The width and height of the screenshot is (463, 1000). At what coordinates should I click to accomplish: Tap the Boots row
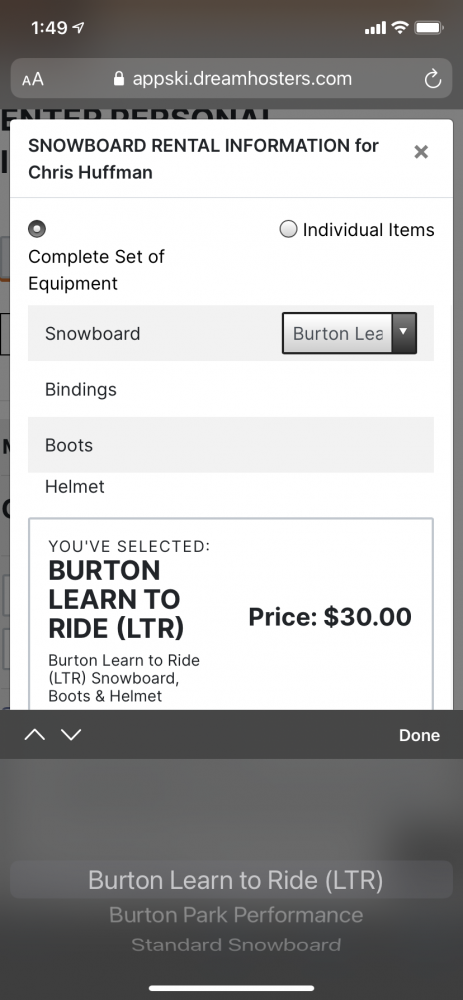pos(231,445)
